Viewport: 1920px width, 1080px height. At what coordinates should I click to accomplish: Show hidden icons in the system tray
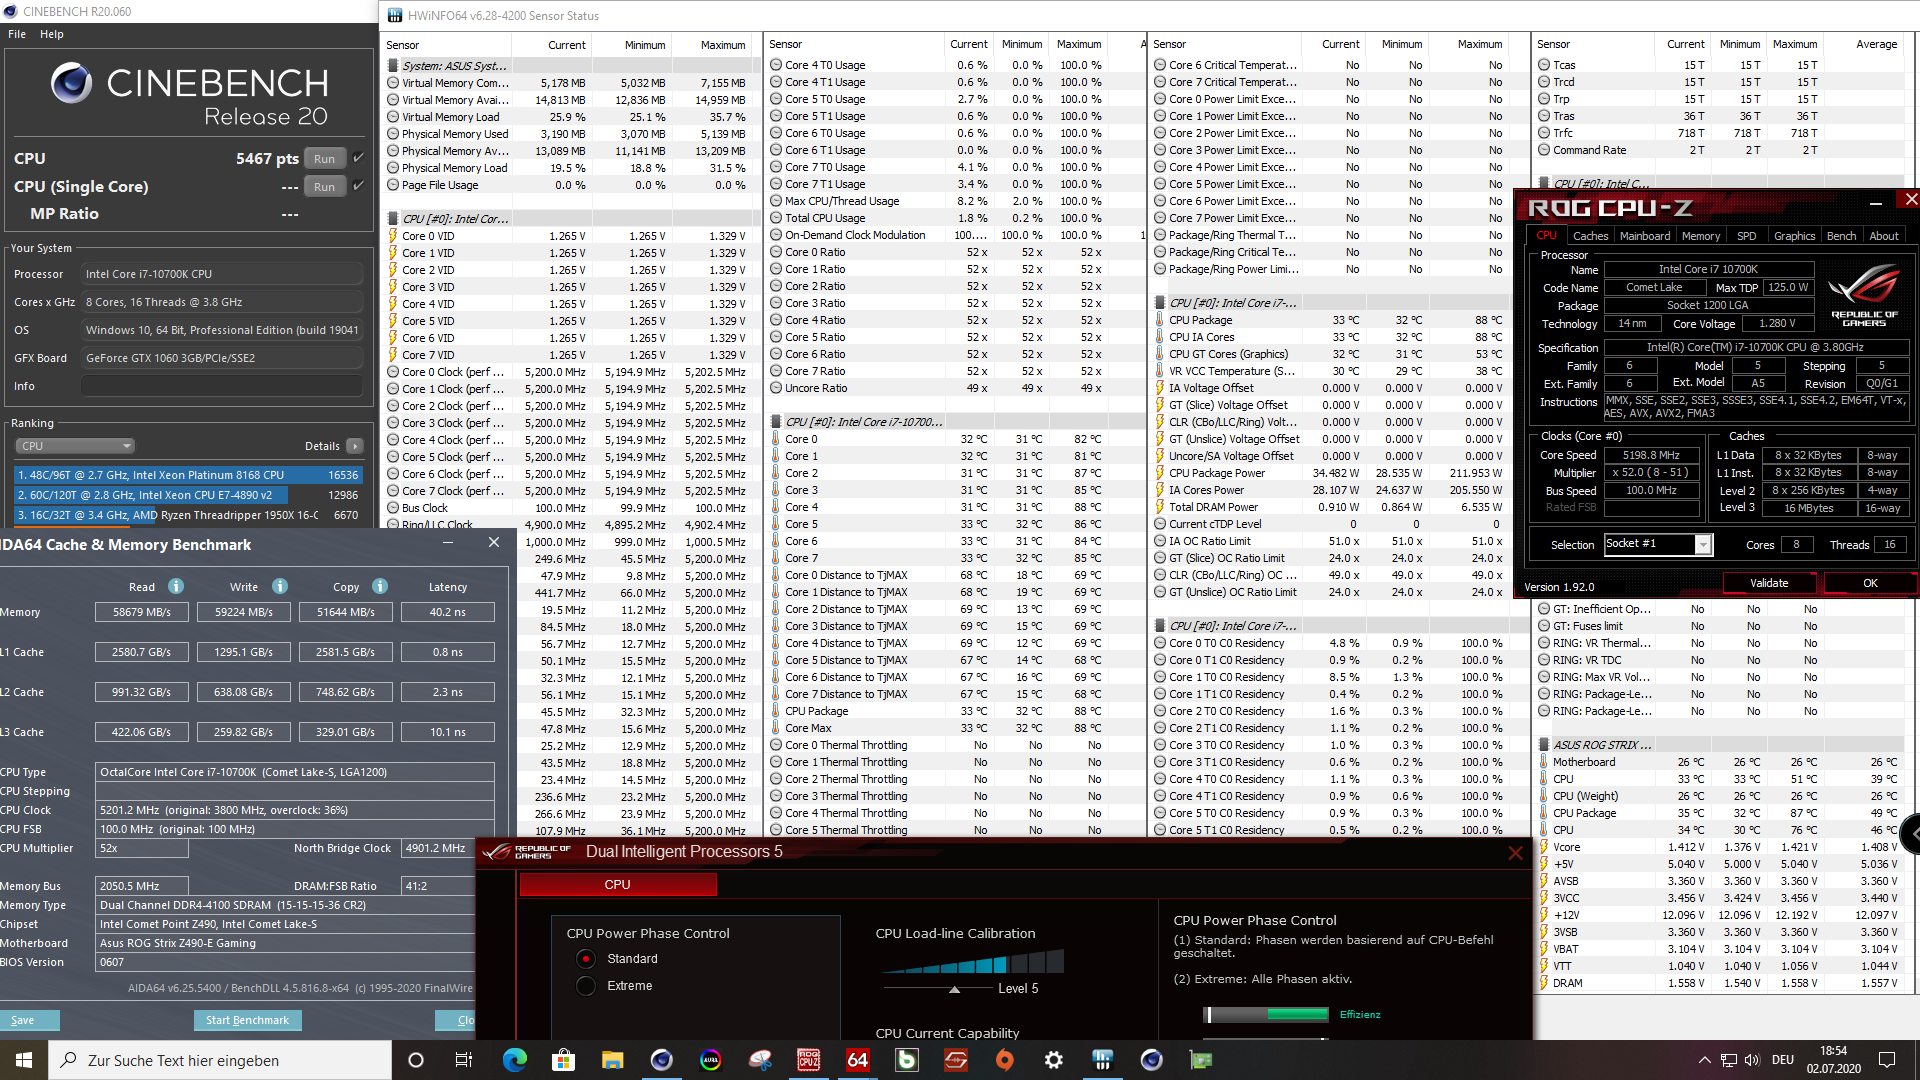pyautogui.click(x=1704, y=1060)
